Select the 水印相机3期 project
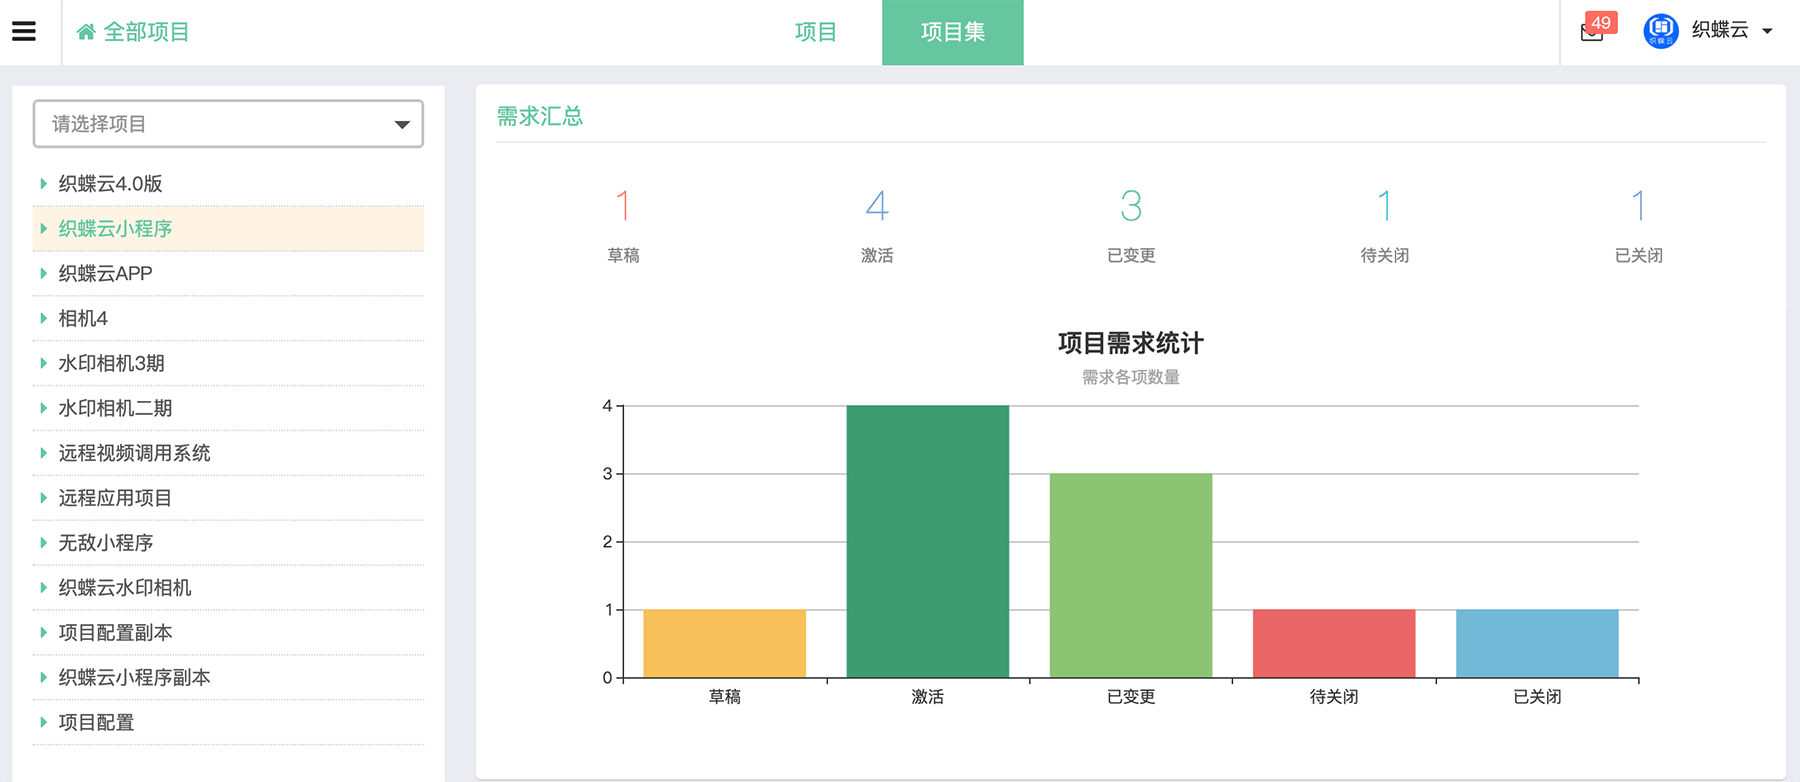This screenshot has width=1800, height=782. (x=111, y=364)
